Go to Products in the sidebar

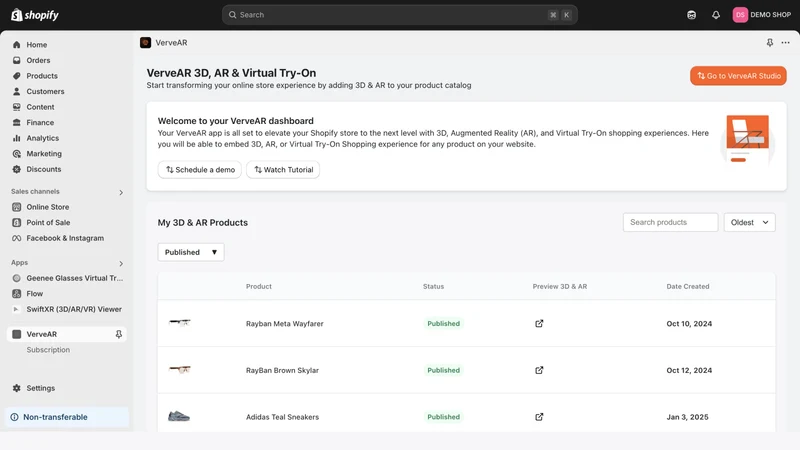pos(42,76)
